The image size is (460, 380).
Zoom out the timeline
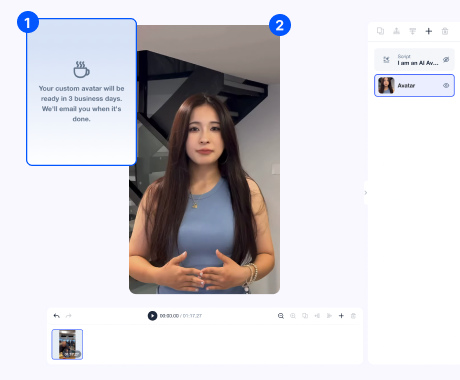point(281,316)
